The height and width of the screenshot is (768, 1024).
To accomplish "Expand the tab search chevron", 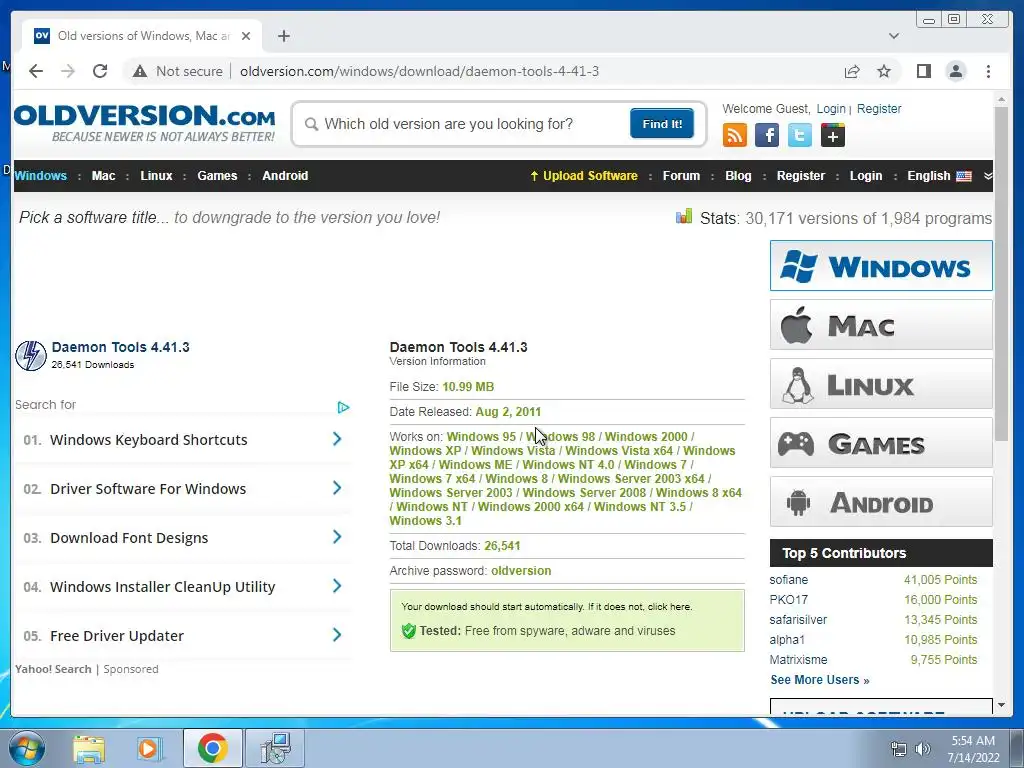I will pyautogui.click(x=893, y=36).
